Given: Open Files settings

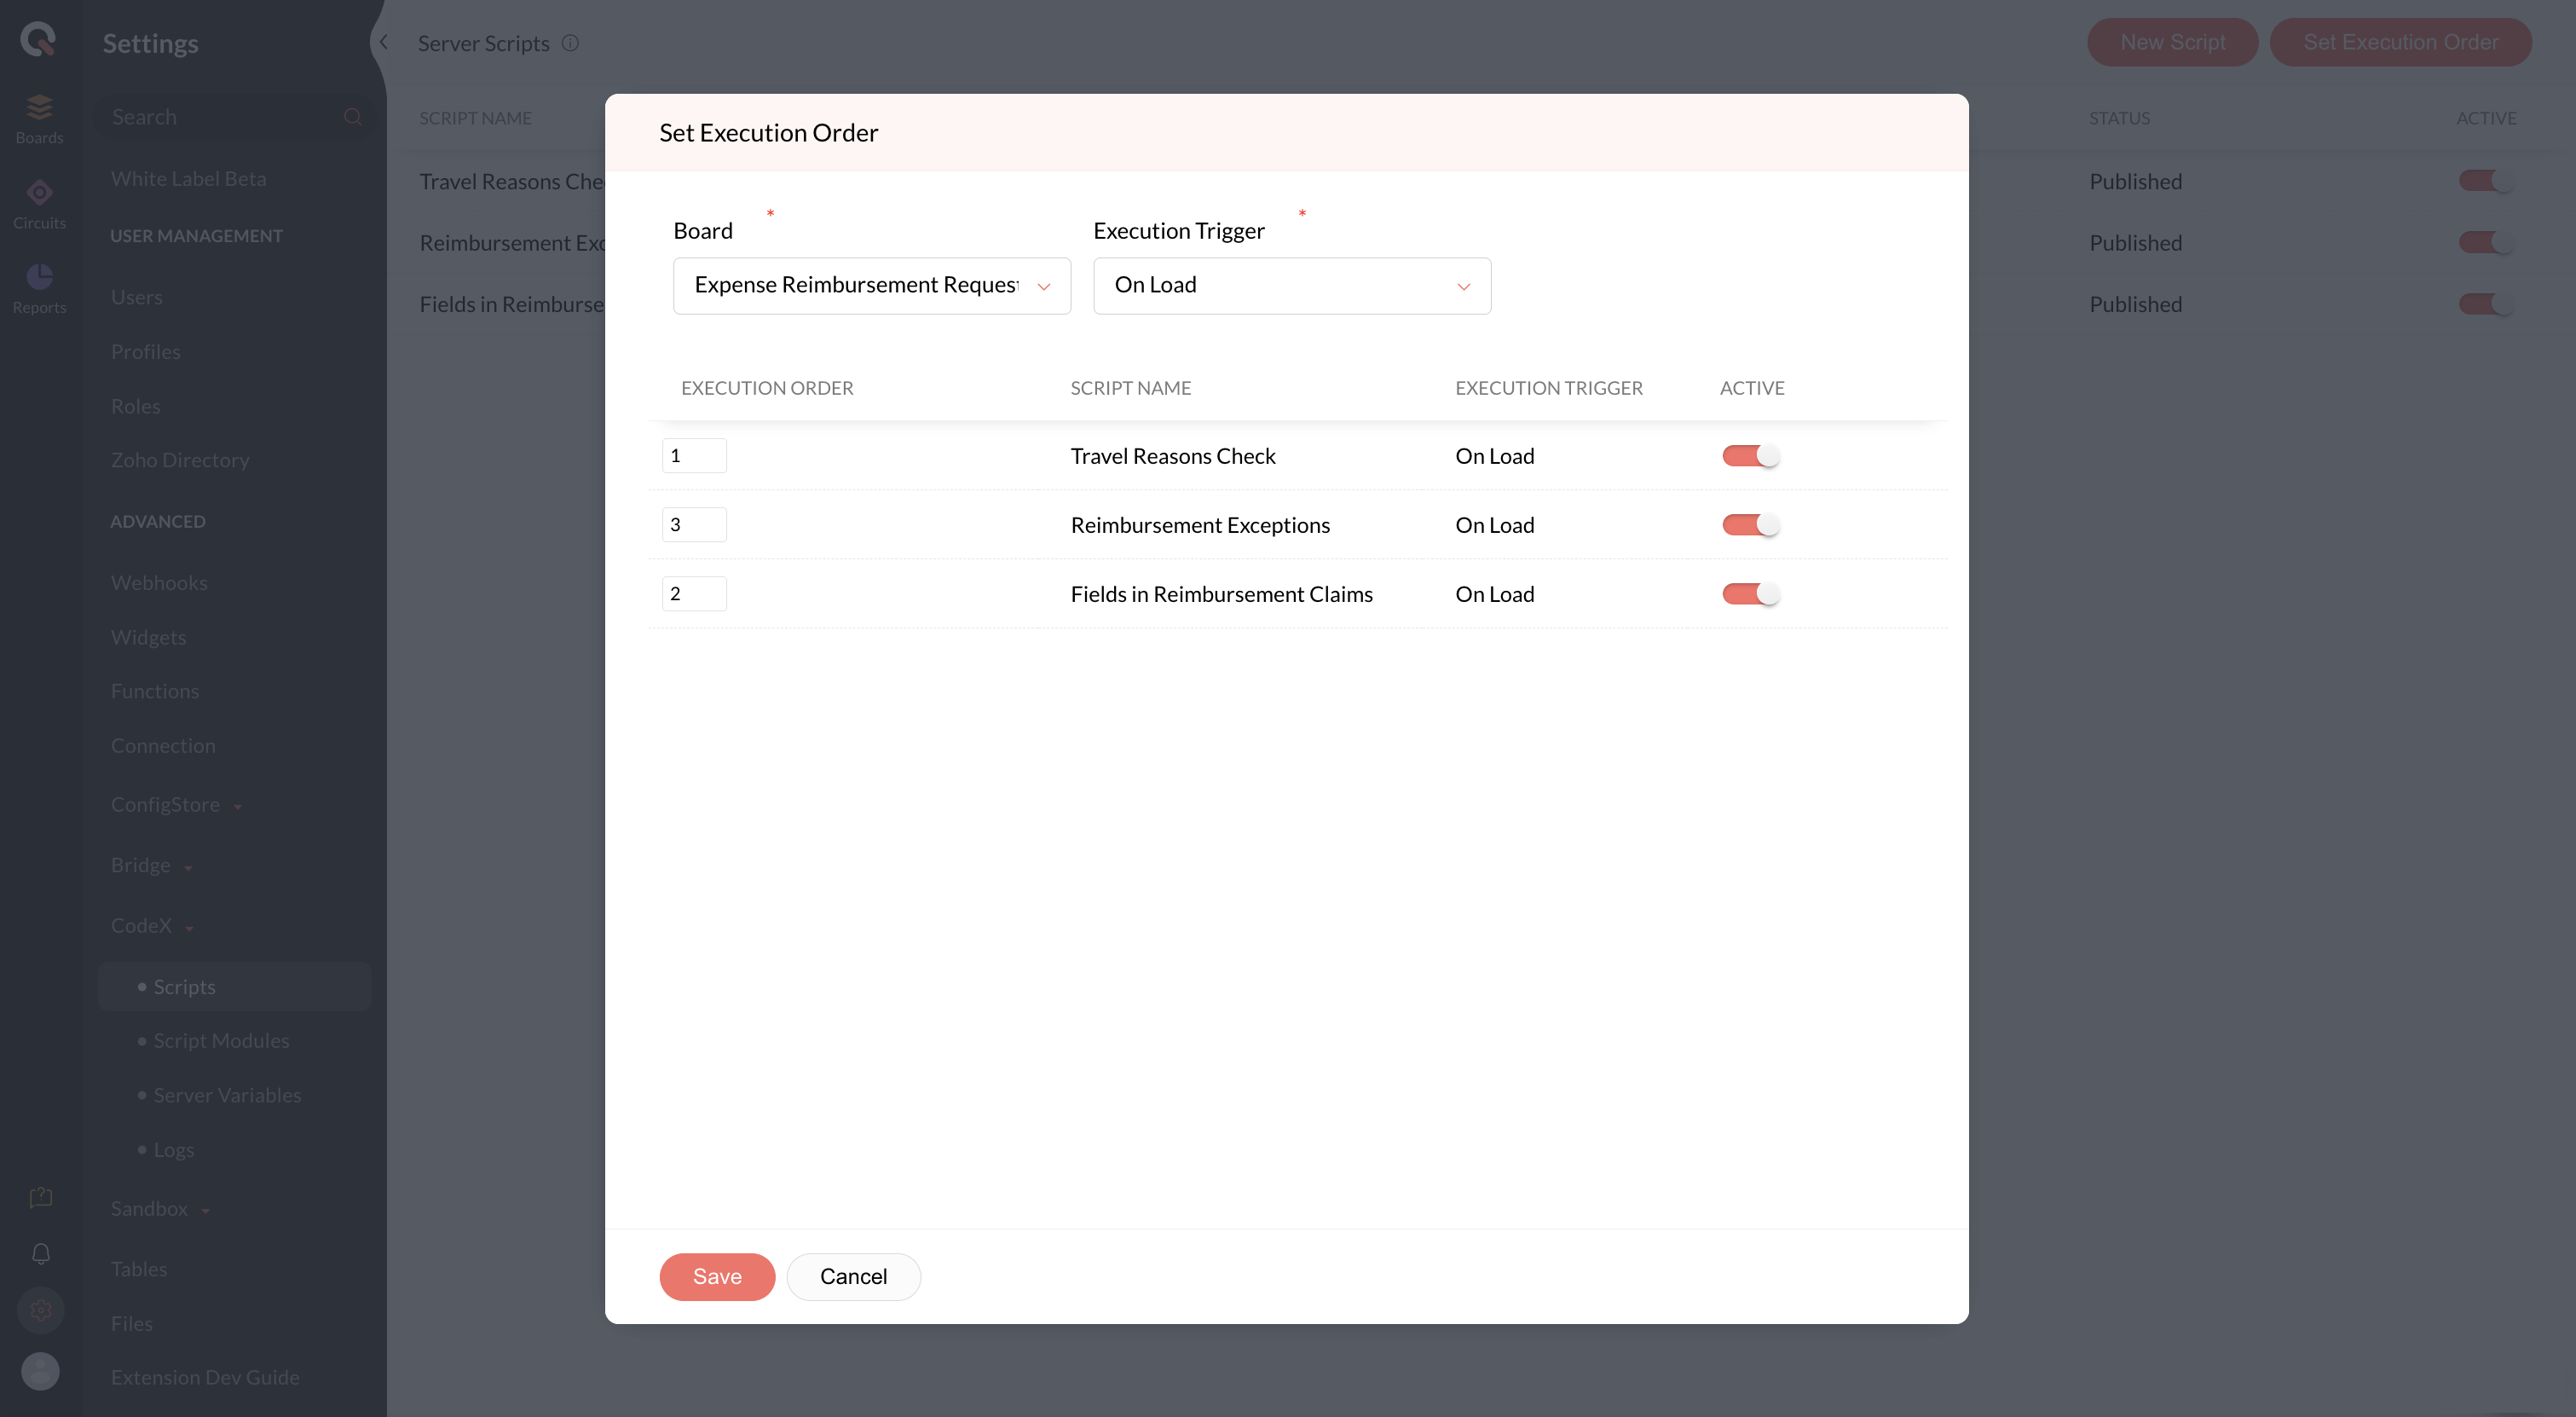Looking at the screenshot, I should (131, 1324).
